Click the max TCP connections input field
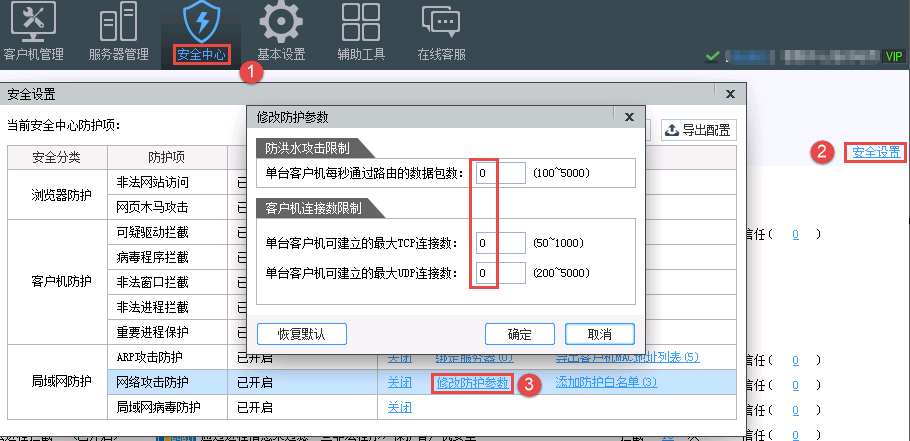This screenshot has width=910, height=441. pos(499,243)
